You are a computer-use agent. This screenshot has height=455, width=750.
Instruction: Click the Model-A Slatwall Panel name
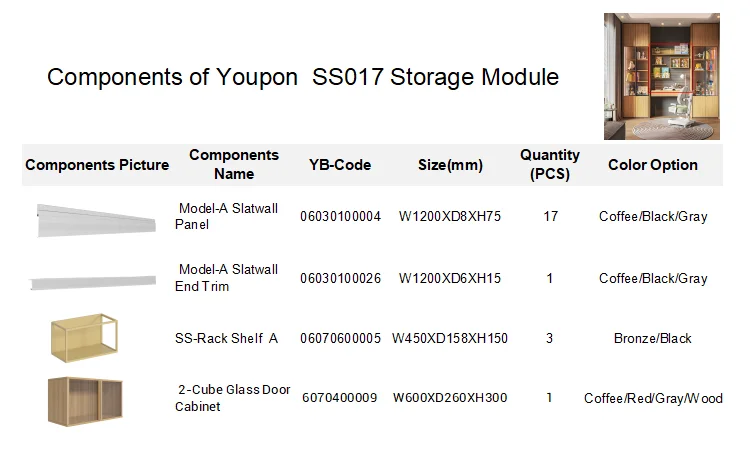coord(227,216)
